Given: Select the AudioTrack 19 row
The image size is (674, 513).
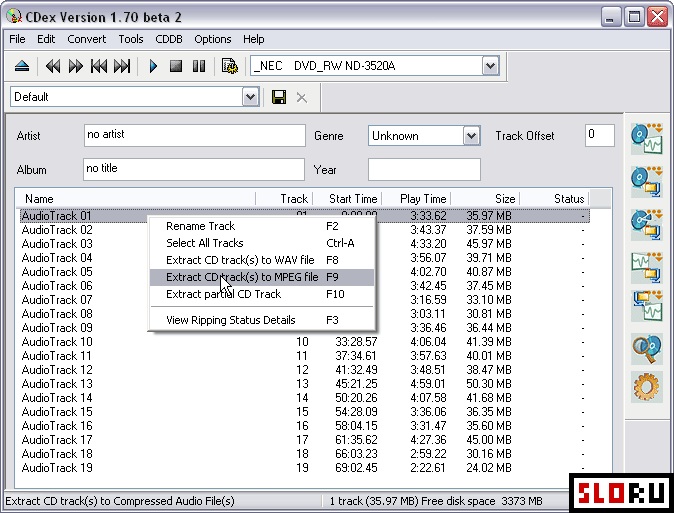Looking at the screenshot, I should (305, 468).
